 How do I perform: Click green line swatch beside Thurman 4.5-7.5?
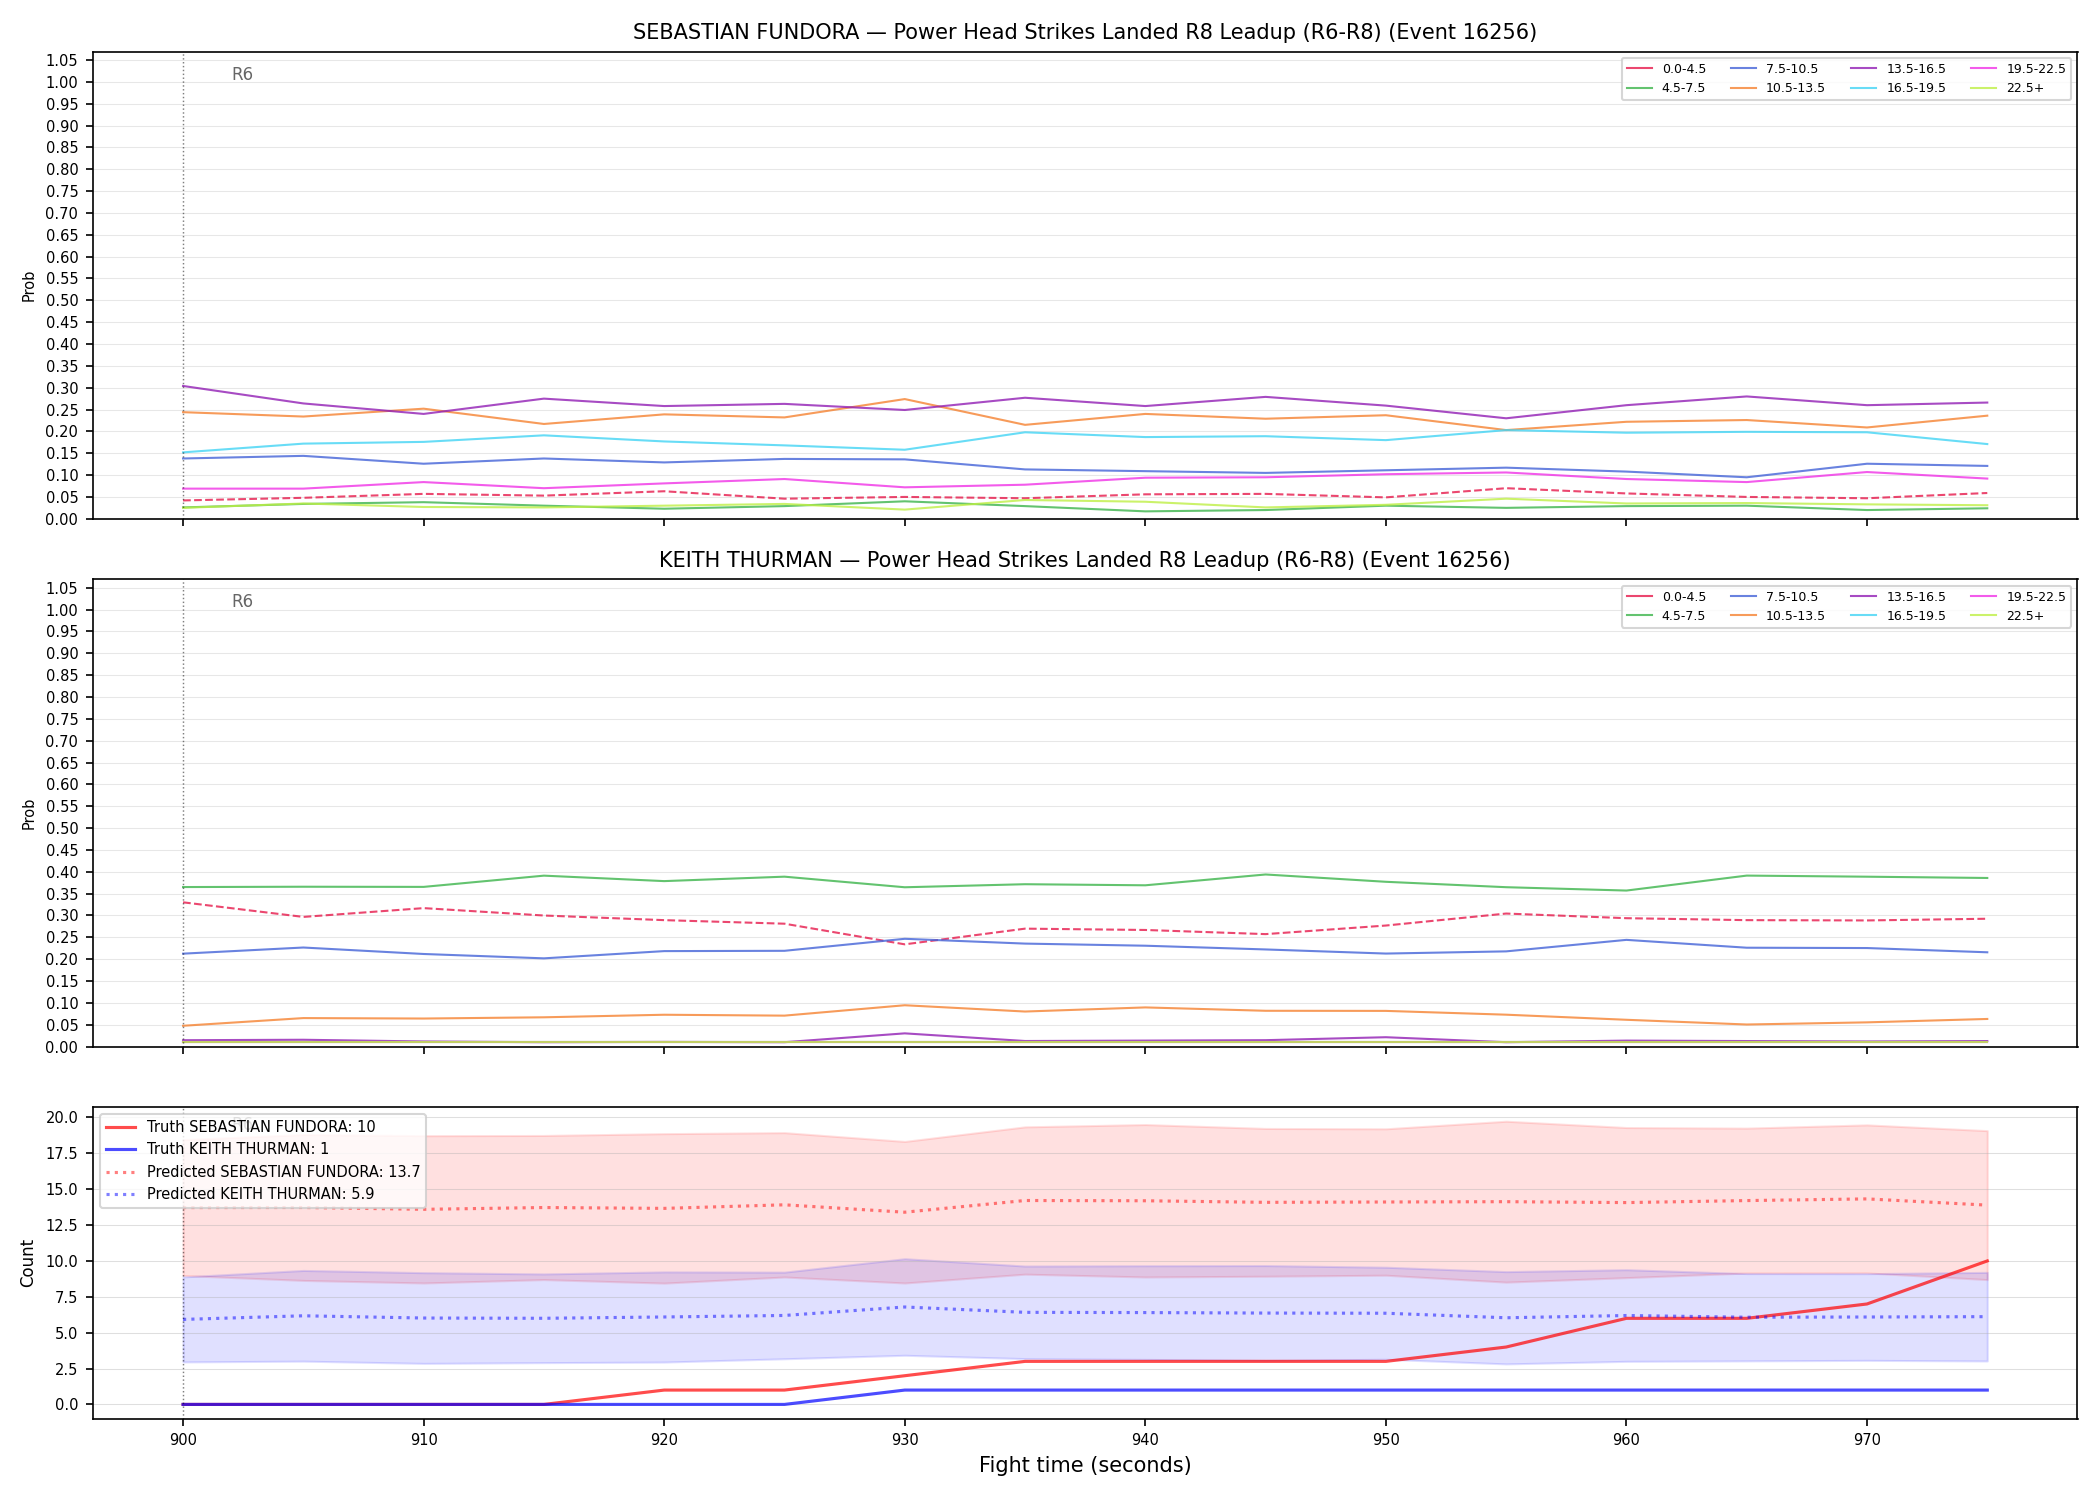point(1640,616)
